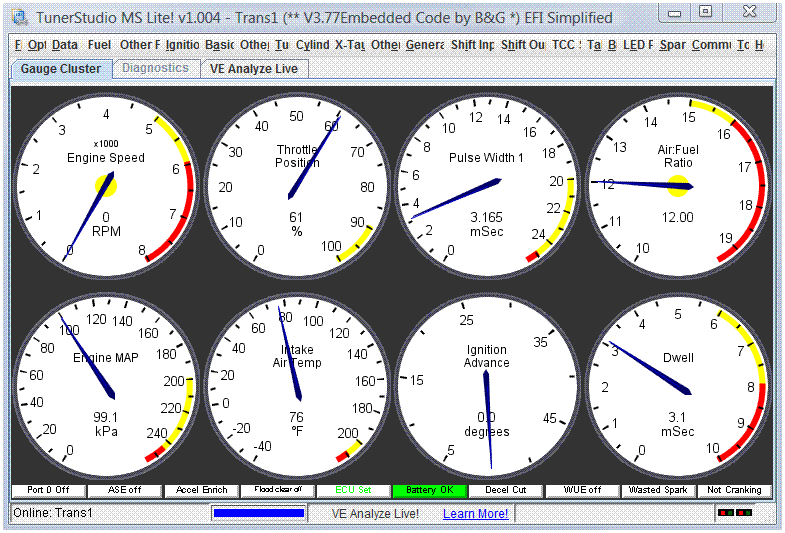Open the Data menu
Viewport: 785px width, 533px height.
65,45
